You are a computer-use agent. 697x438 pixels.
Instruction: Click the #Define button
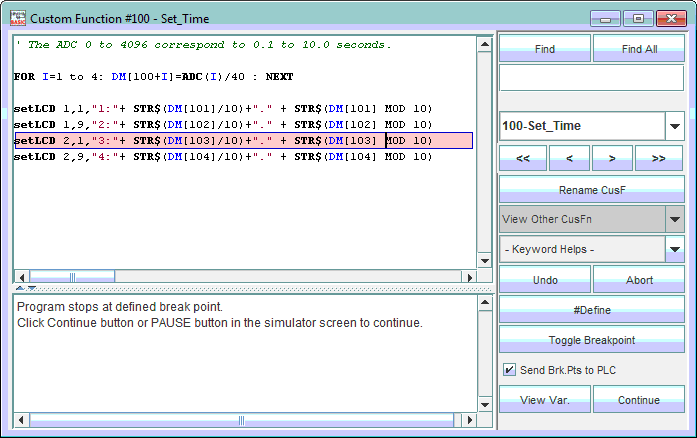pyautogui.click(x=592, y=309)
